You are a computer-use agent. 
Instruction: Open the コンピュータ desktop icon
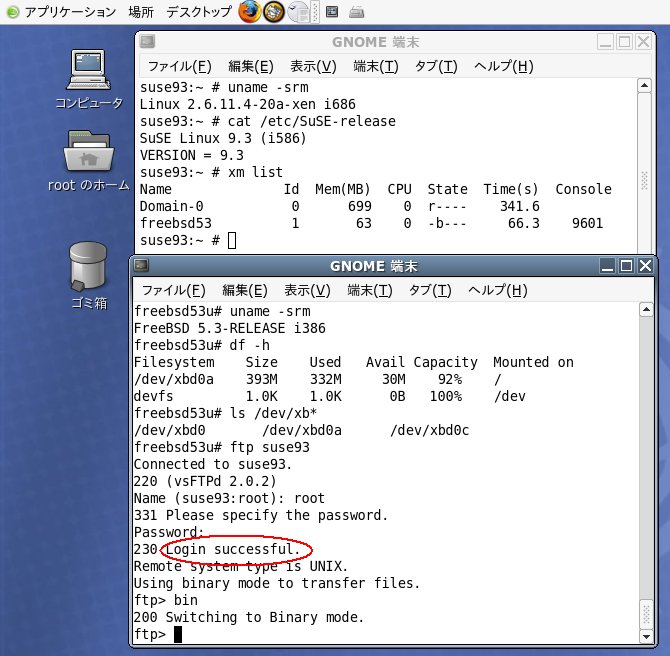pos(89,79)
